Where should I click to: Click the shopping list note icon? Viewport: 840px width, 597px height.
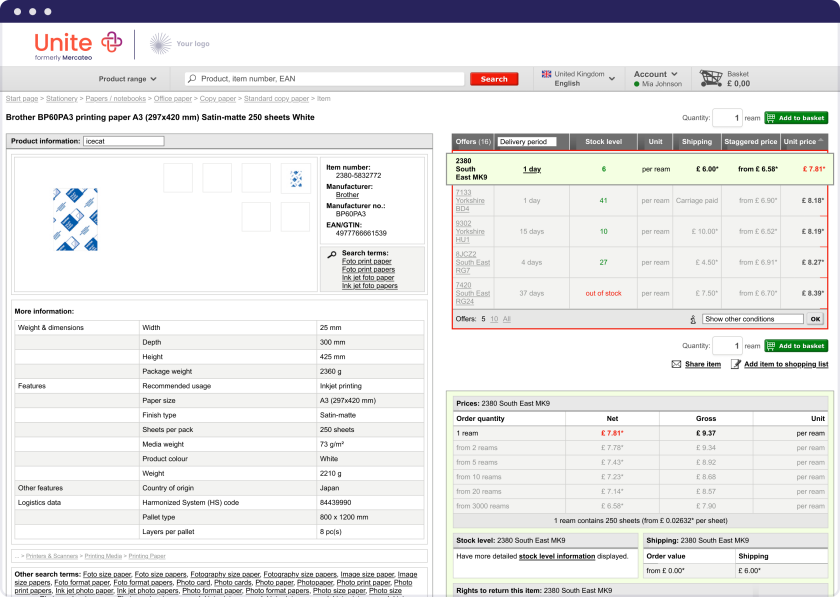pos(736,364)
